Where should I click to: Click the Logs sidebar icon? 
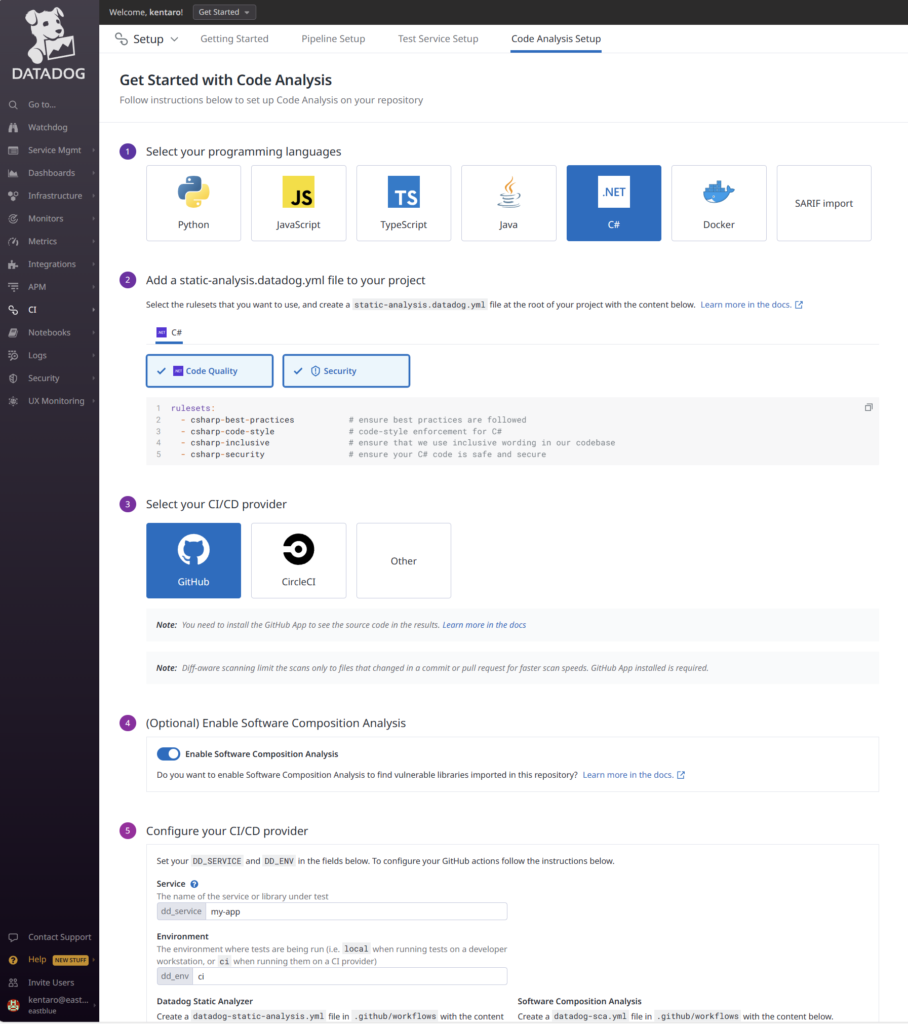pos(13,356)
